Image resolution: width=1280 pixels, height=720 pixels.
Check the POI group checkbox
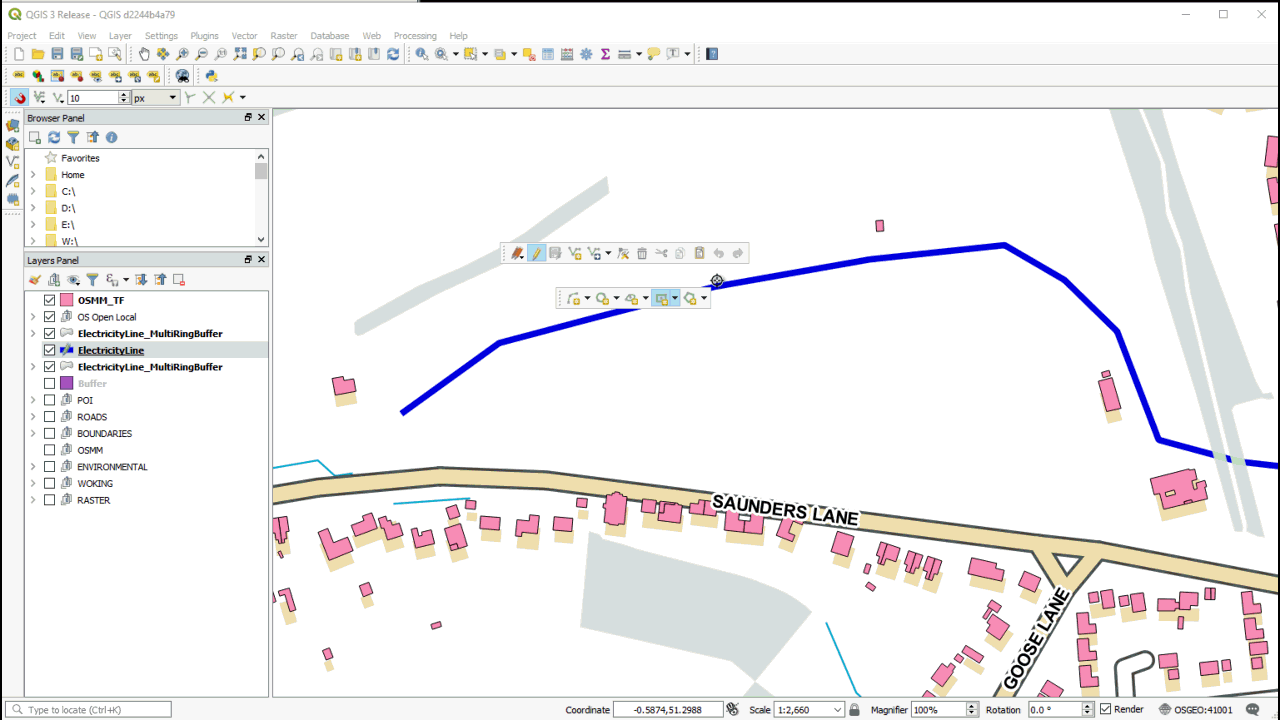(50, 400)
